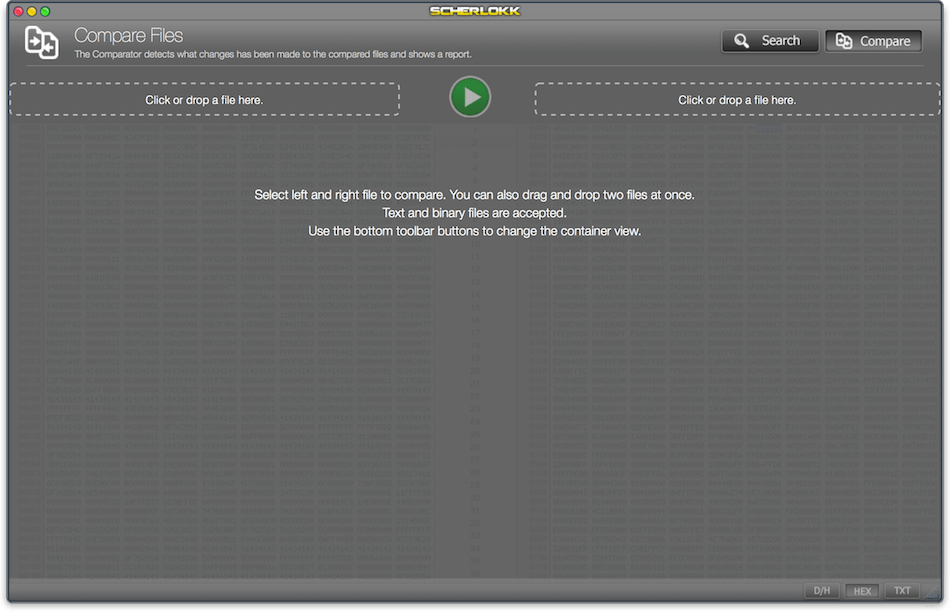Click the Compare Files header icon

click(41, 43)
